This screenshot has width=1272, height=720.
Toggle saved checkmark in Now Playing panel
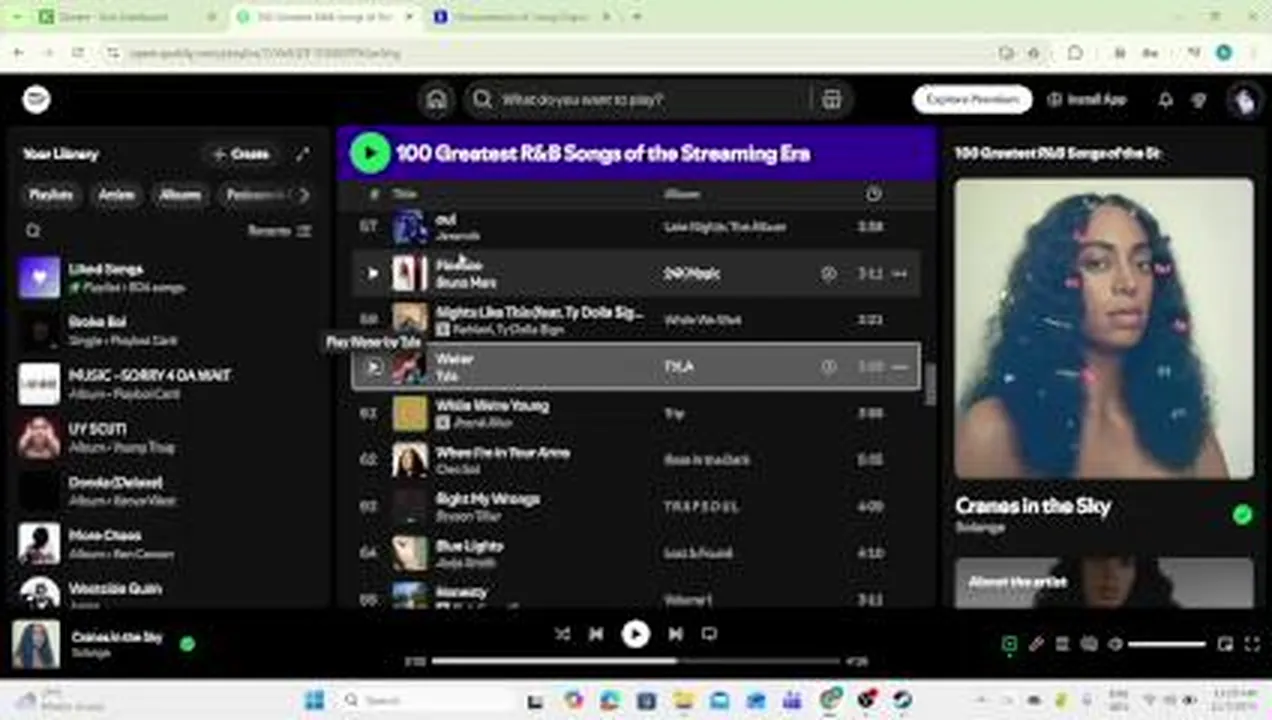coord(1242,515)
